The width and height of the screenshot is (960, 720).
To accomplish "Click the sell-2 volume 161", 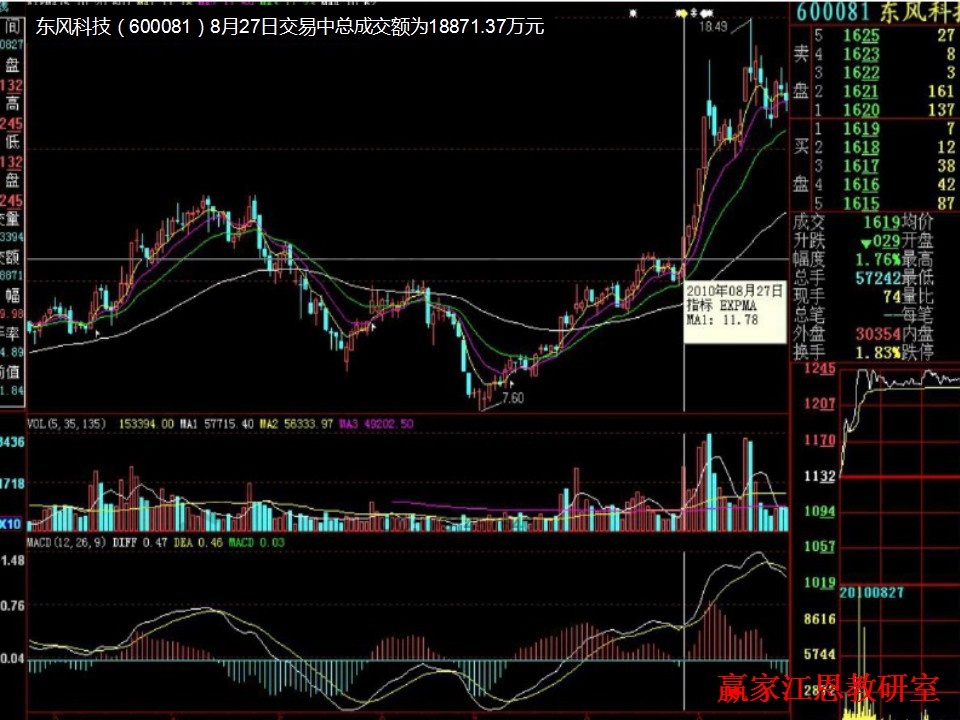I will coord(941,92).
